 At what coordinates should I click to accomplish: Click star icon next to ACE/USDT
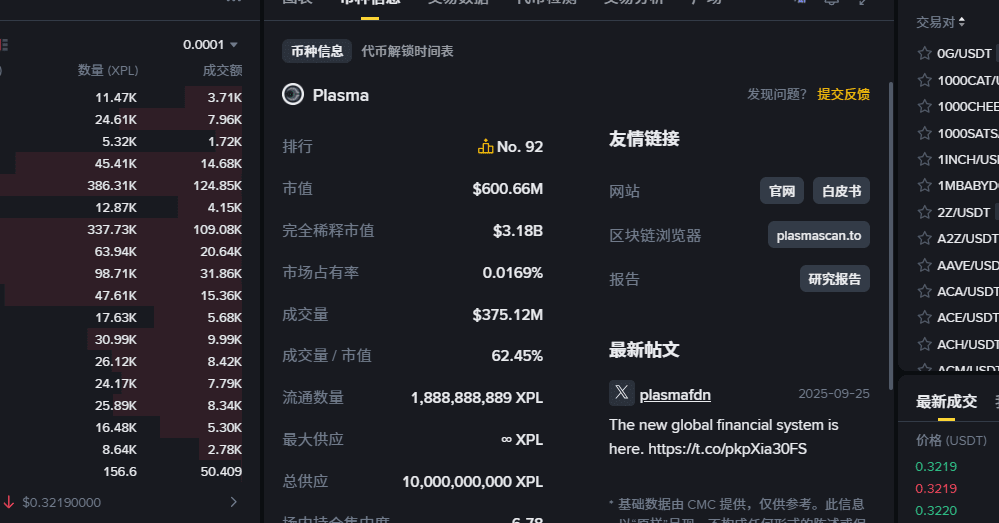tap(924, 317)
